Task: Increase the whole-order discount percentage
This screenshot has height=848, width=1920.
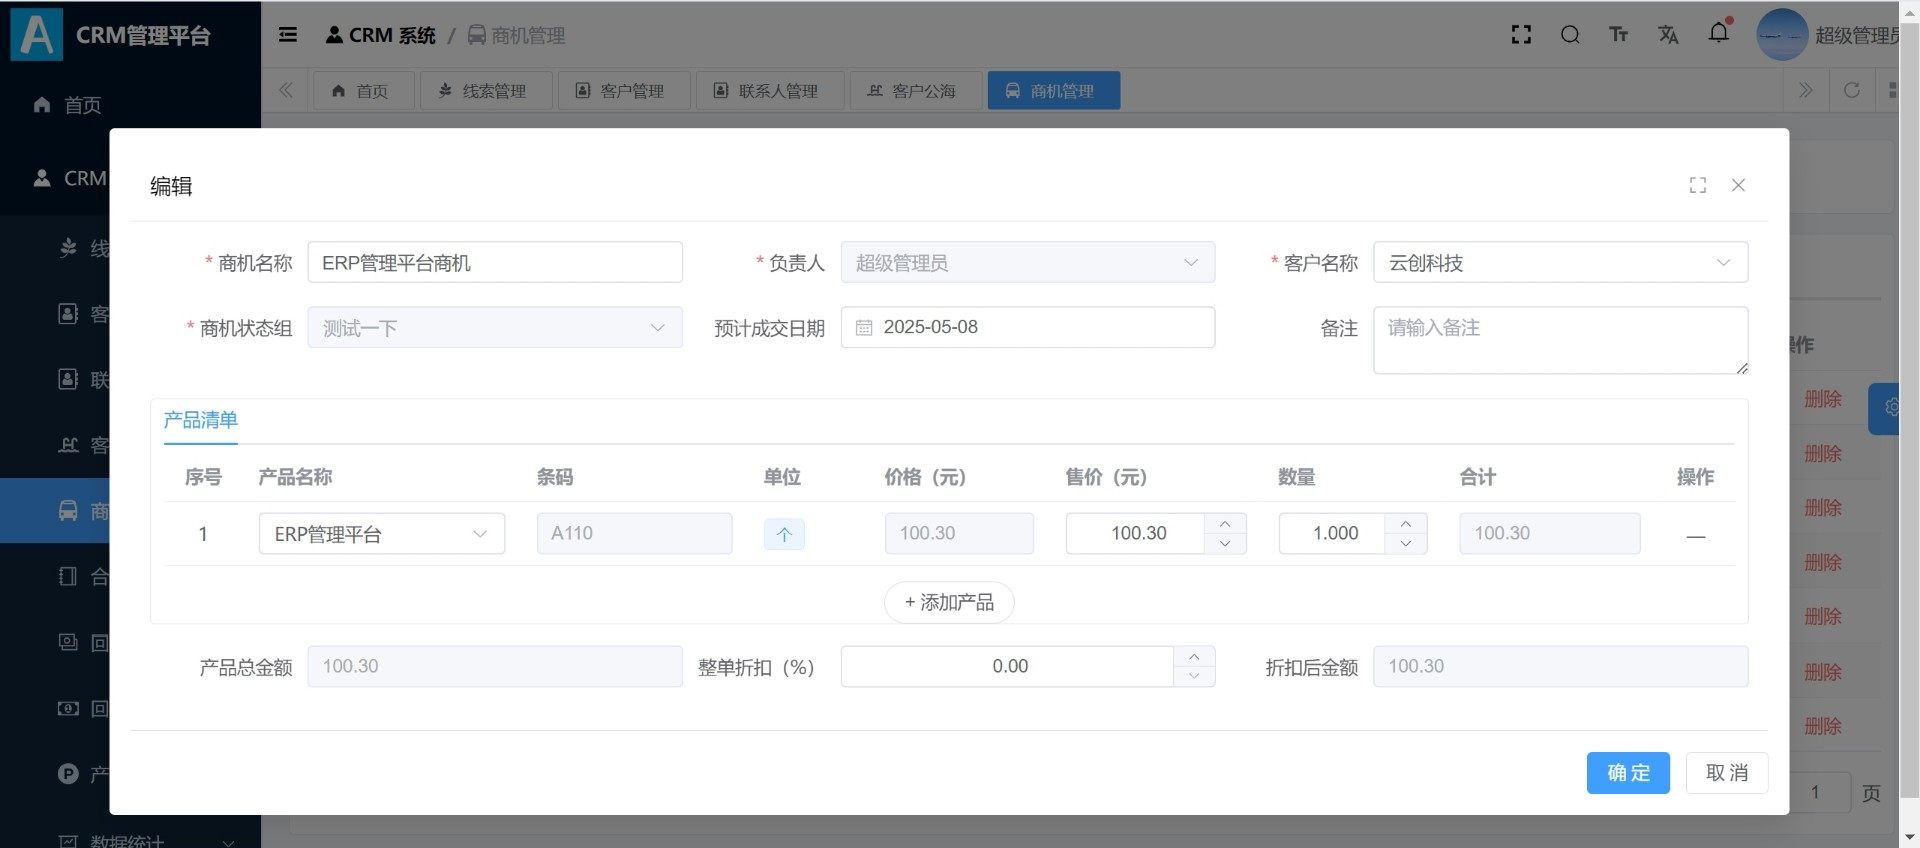Action: click(x=1193, y=657)
